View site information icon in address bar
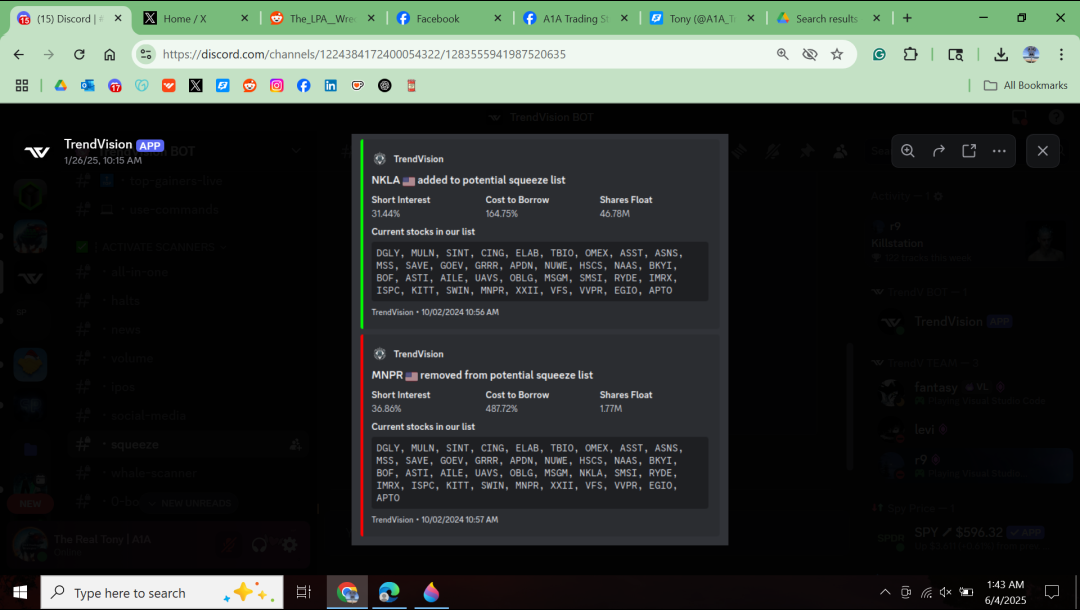 click(x=146, y=54)
